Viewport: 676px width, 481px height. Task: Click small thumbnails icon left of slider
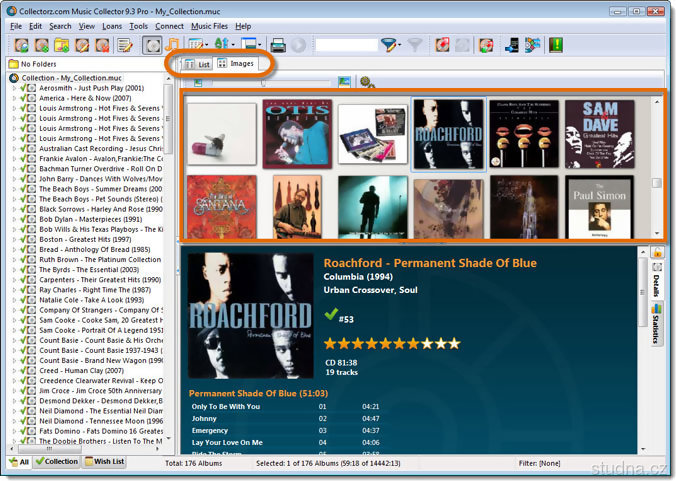coord(198,82)
